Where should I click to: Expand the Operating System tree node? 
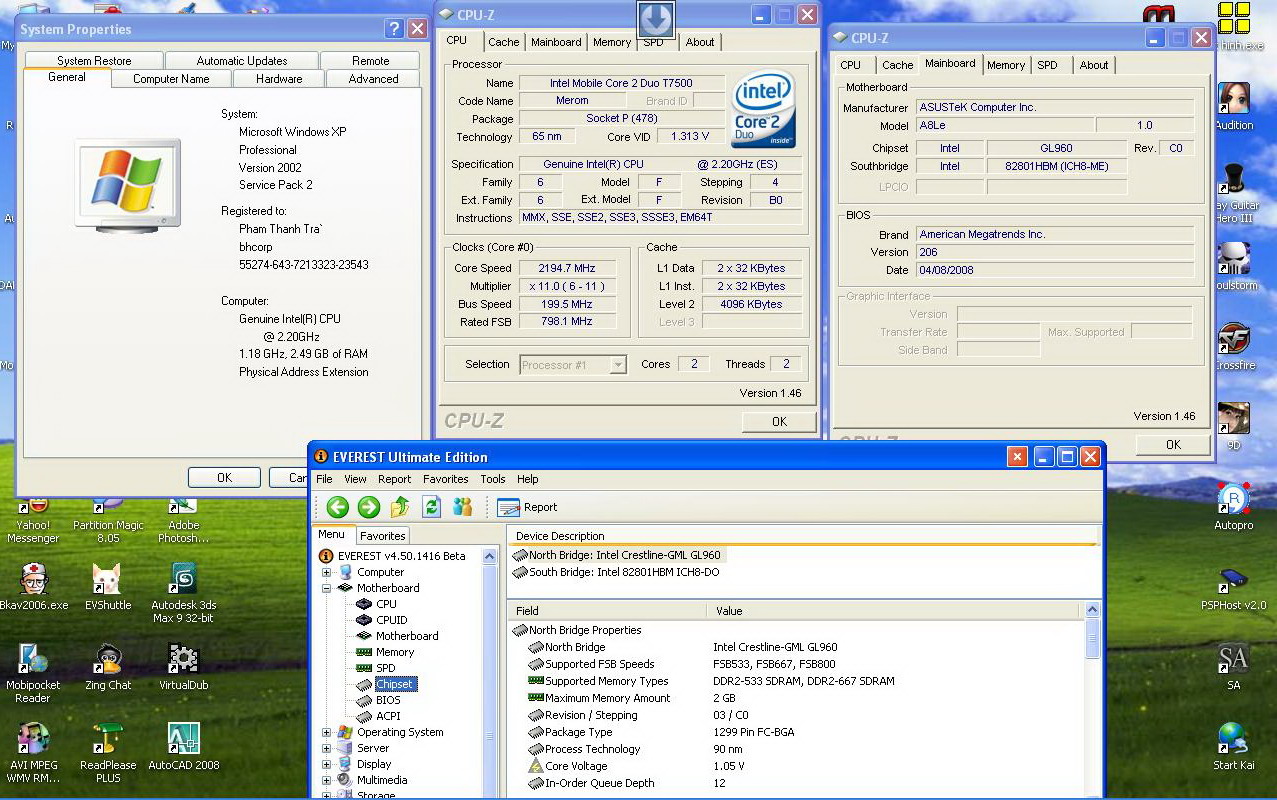326,732
